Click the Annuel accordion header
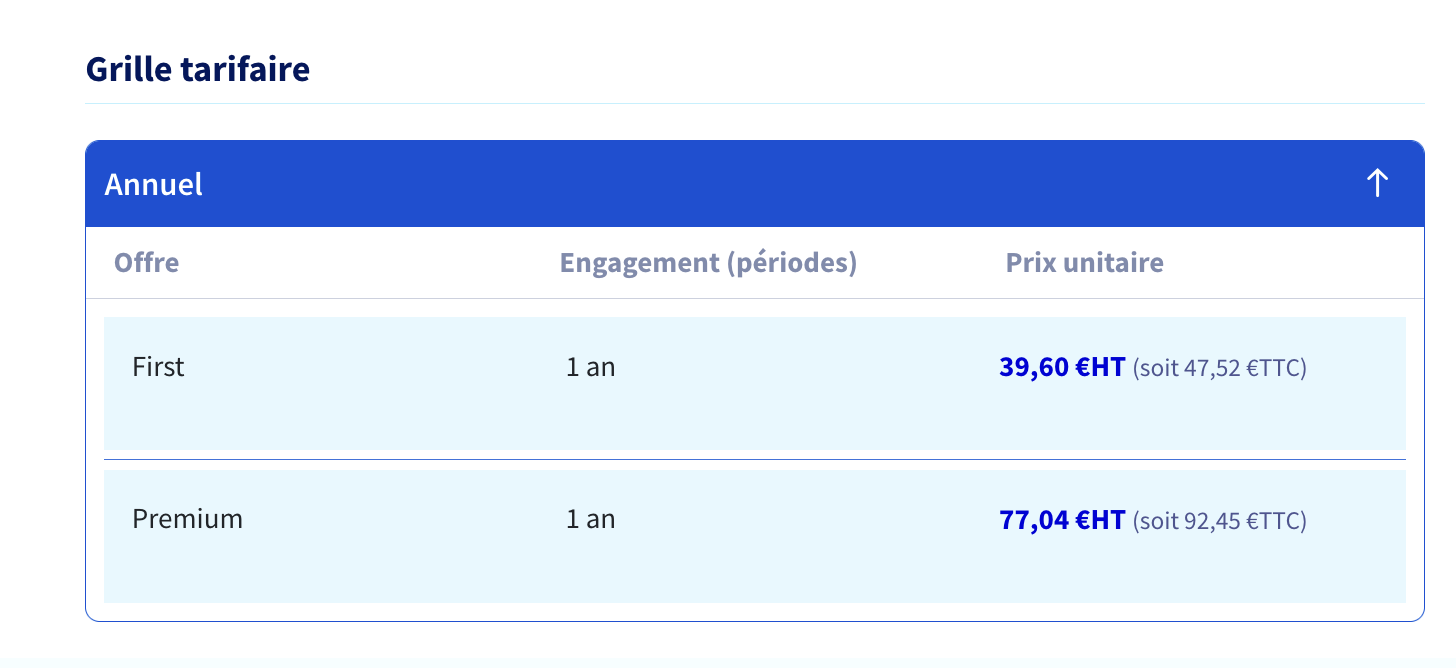 755,184
